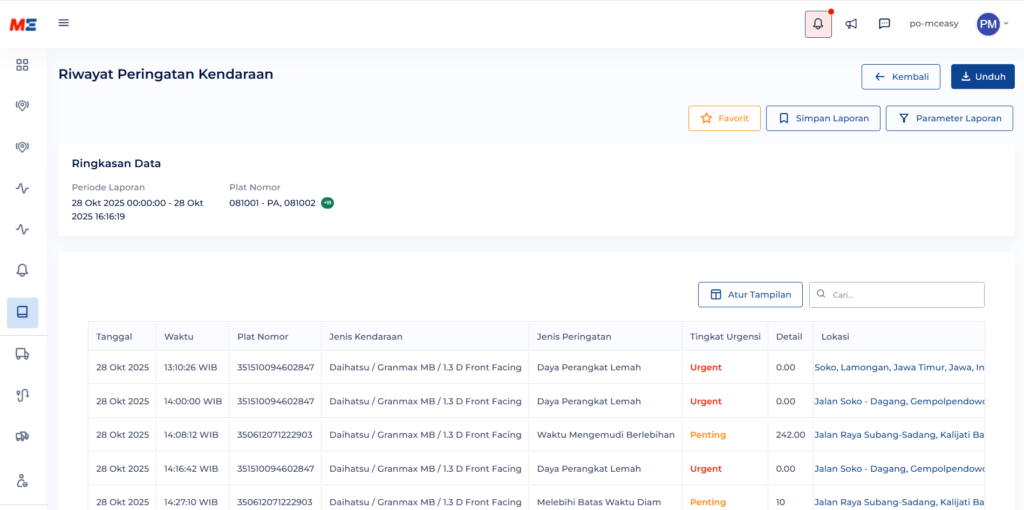This screenshot has width=1024, height=510.
Task: Click the Unduh download button
Action: point(982,77)
